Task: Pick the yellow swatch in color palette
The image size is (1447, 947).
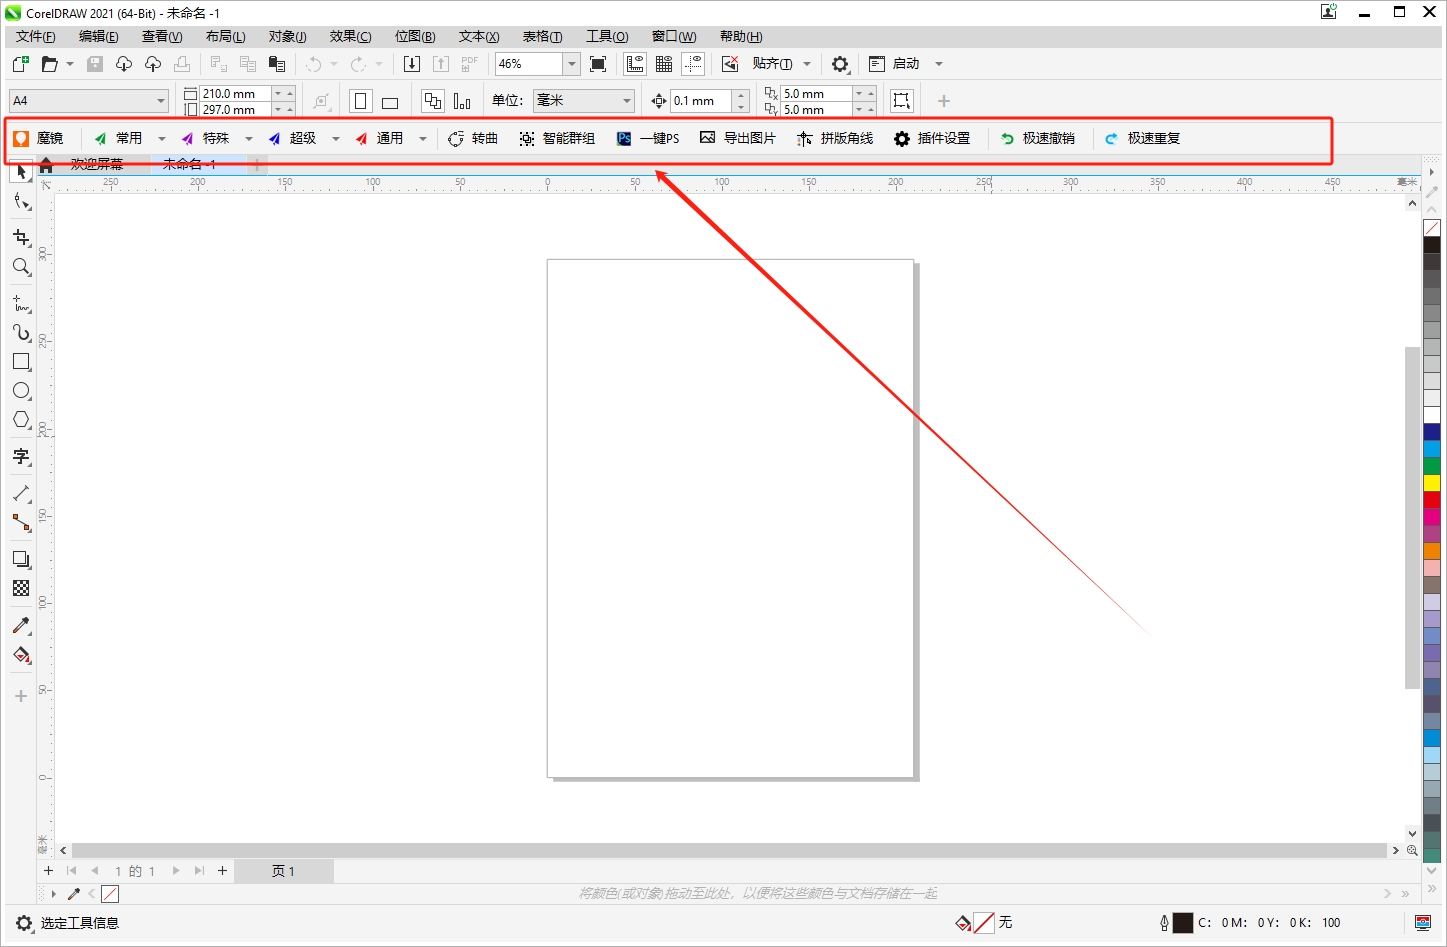Action: (1432, 483)
